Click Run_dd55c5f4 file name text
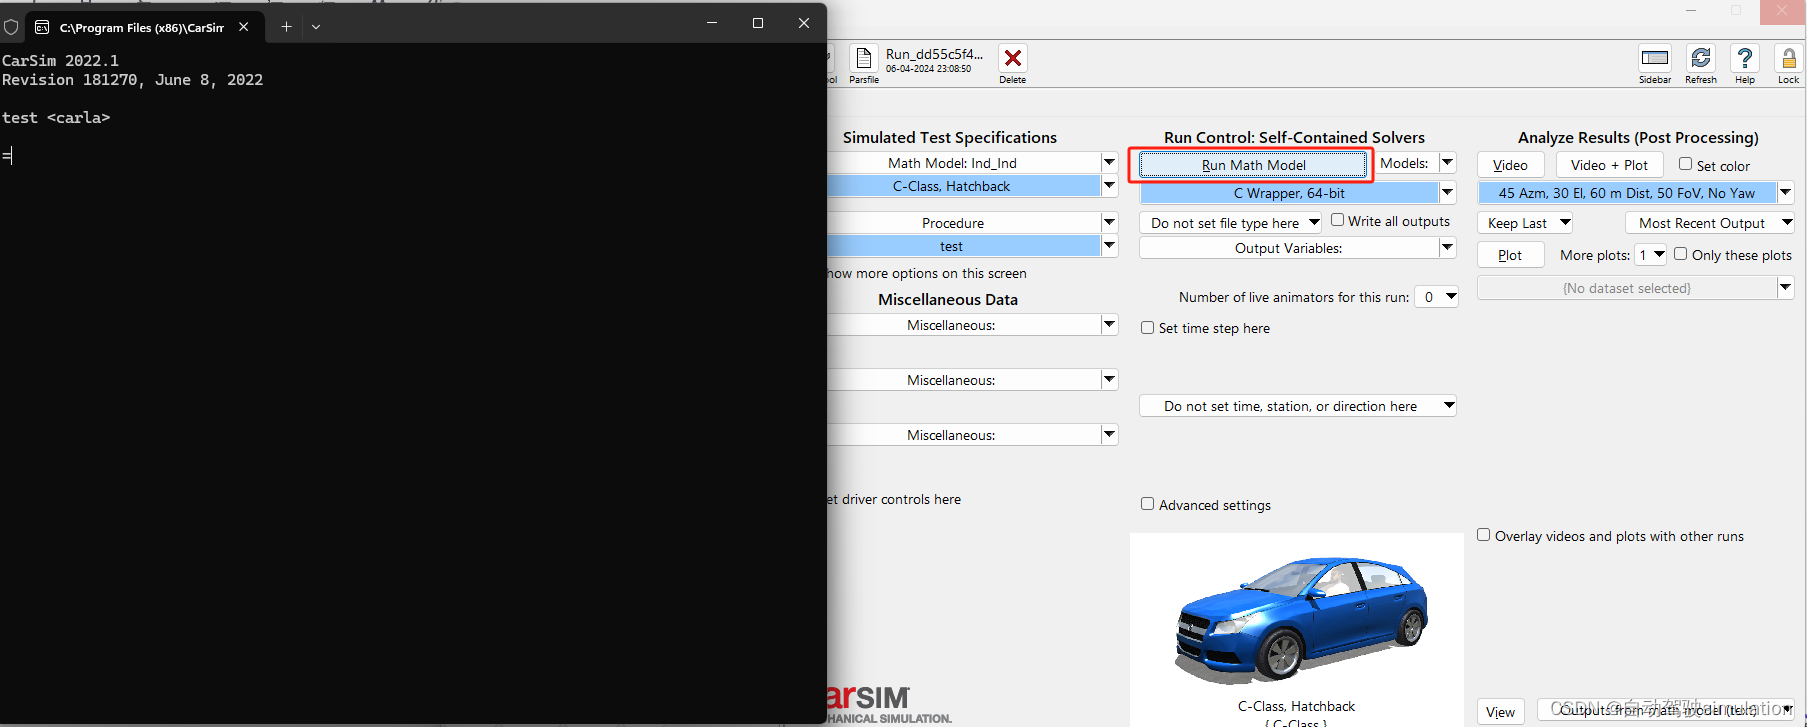 coord(934,54)
